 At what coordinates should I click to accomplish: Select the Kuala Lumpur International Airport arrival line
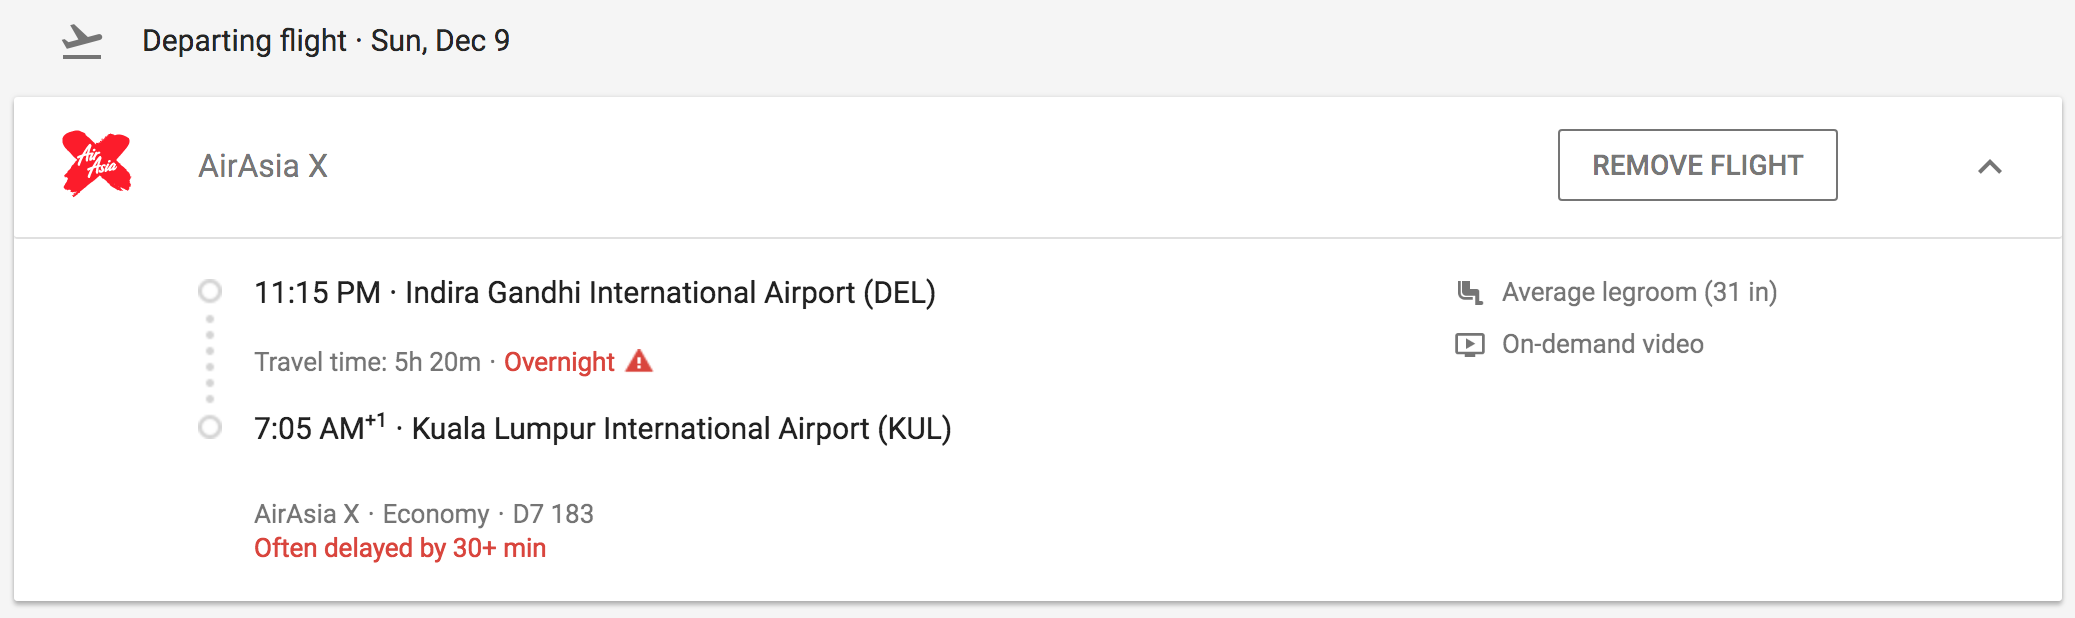tap(602, 429)
